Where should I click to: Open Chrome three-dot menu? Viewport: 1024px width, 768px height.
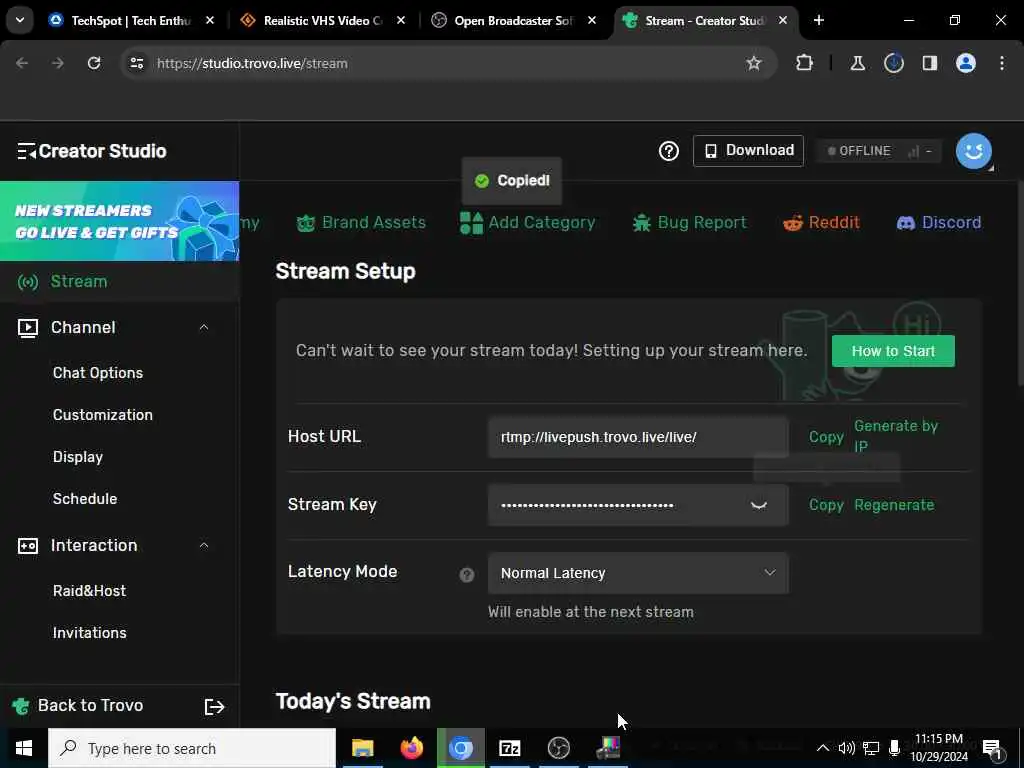pyautogui.click(x=1002, y=63)
